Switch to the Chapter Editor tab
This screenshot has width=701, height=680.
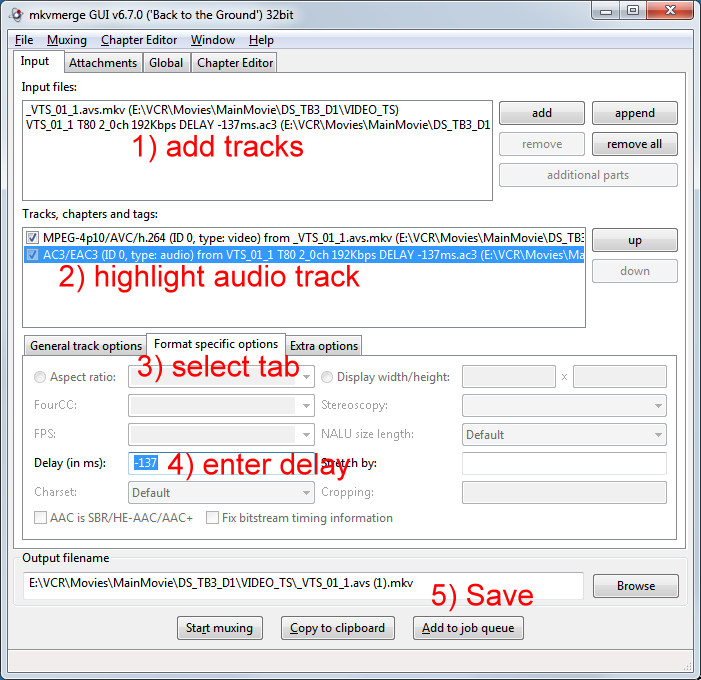tap(235, 63)
